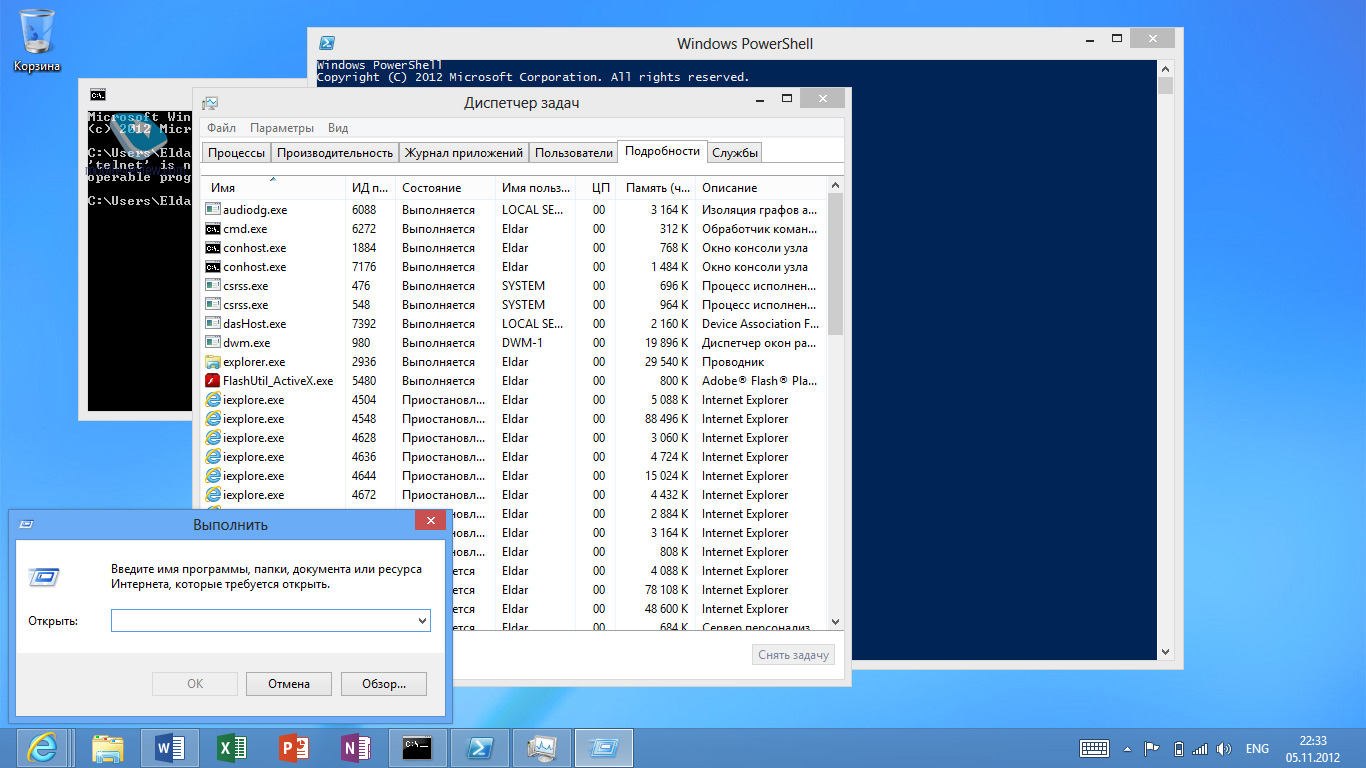
Task: Select the audiodg.exe row
Action: [x=515, y=210]
